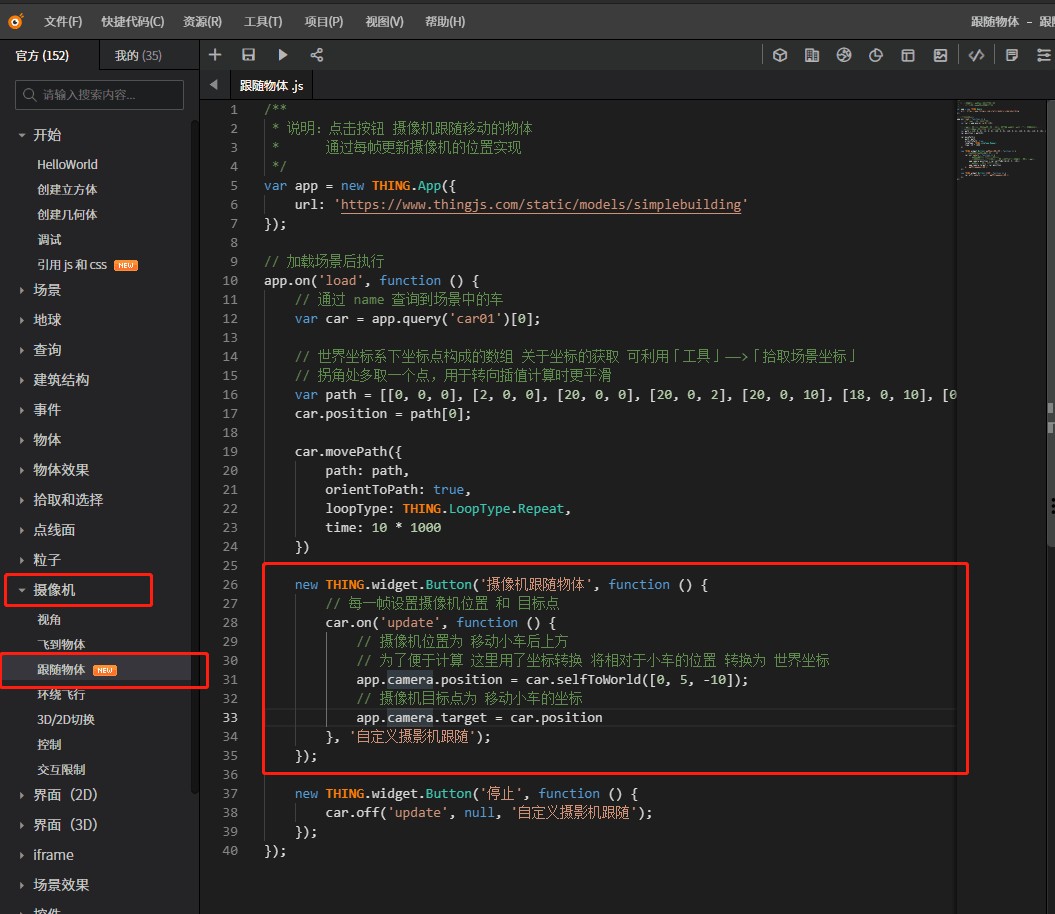Open the 创建几何体 example
The image size is (1055, 914).
[x=67, y=215]
